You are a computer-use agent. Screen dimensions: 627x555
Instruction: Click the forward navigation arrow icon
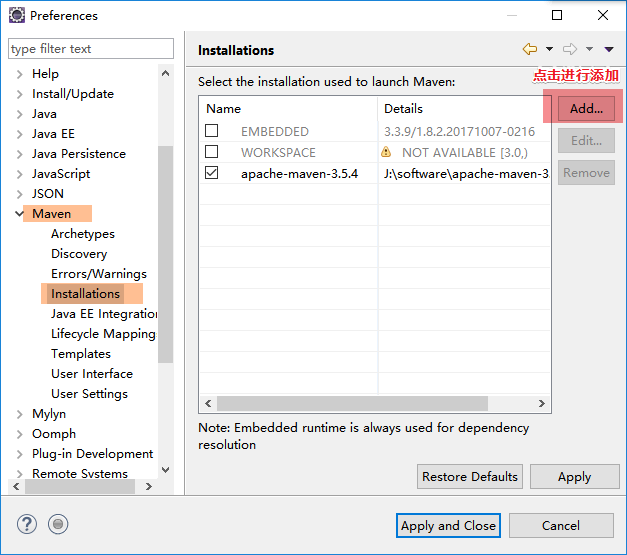pyautogui.click(x=570, y=49)
